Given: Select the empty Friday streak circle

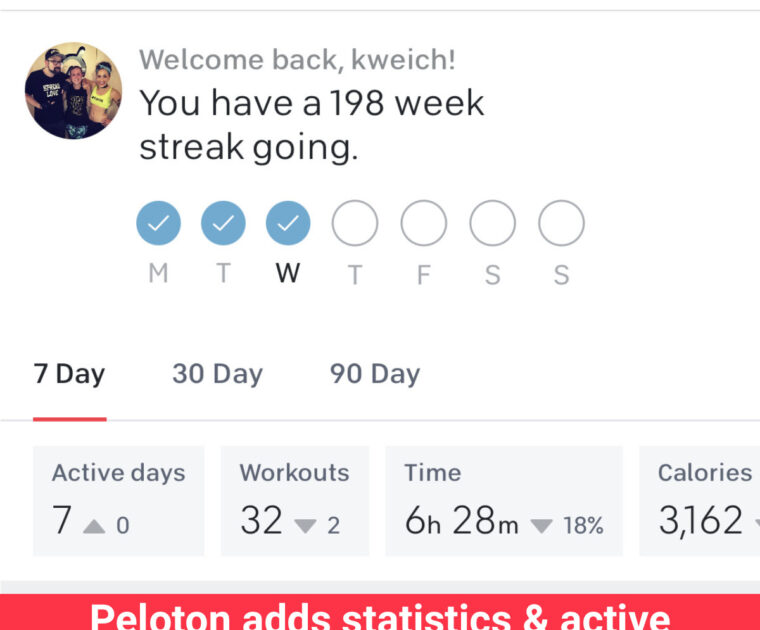Looking at the screenshot, I should tap(423, 223).
